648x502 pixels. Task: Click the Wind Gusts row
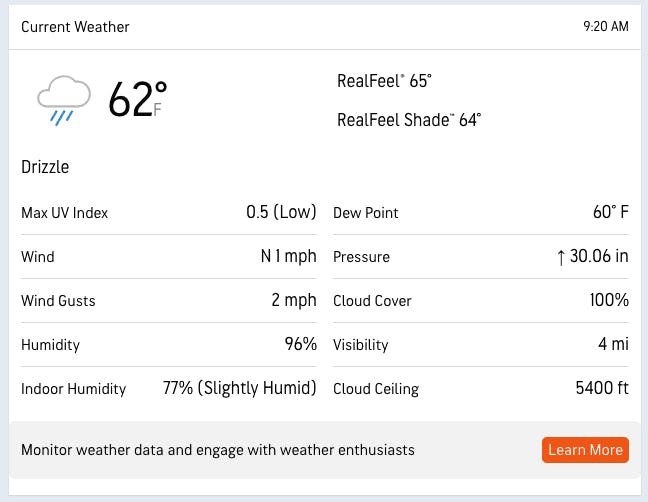point(168,301)
